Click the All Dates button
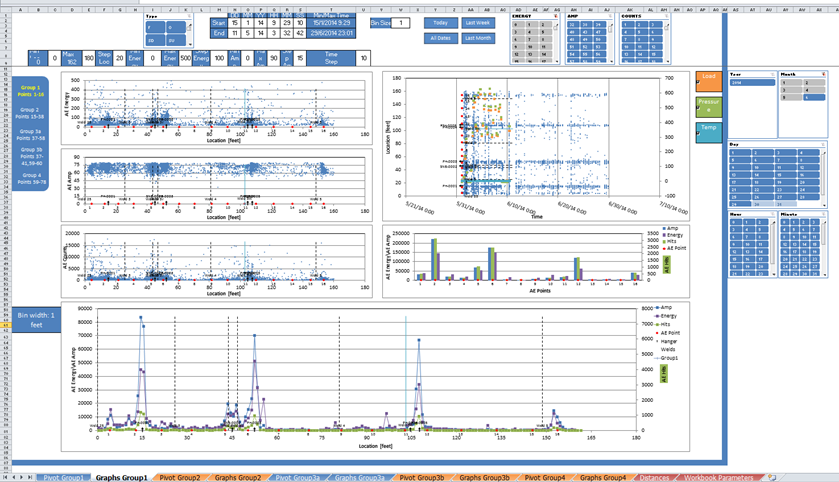The width and height of the screenshot is (839, 482). click(x=441, y=38)
